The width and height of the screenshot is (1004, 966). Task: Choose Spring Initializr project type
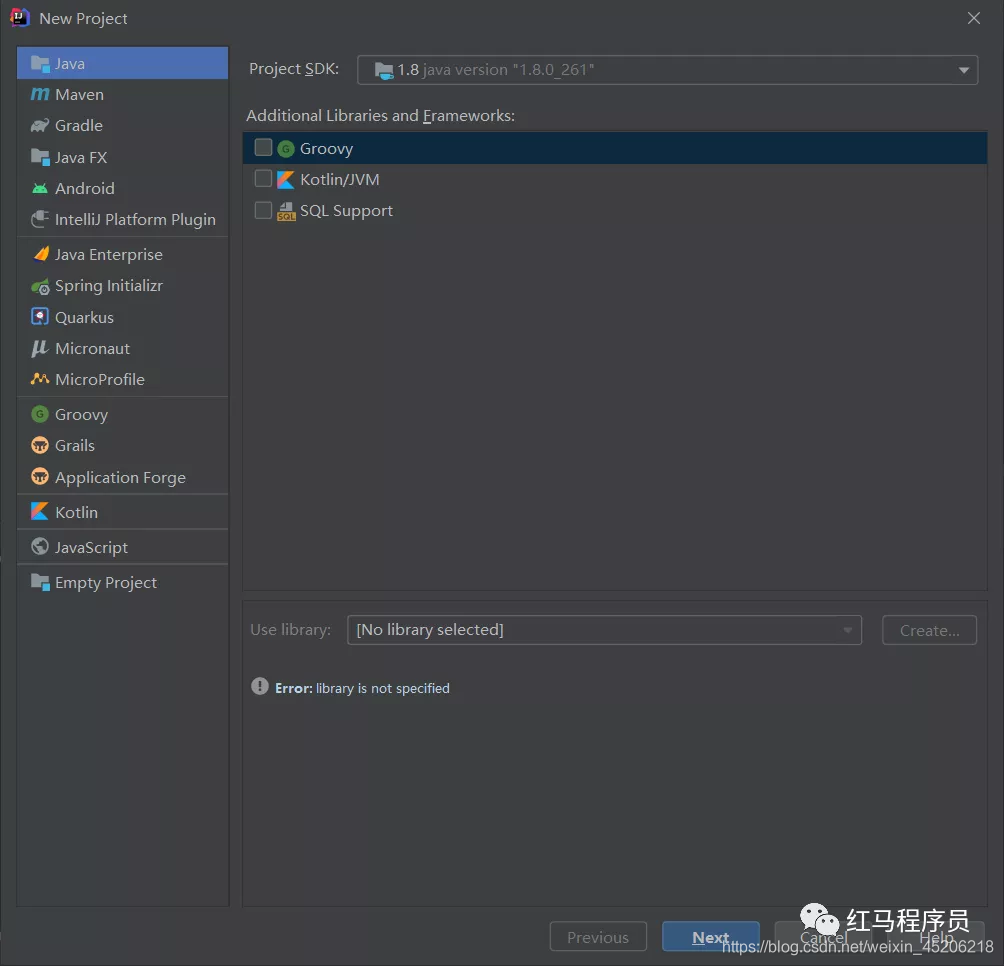click(x=122, y=286)
